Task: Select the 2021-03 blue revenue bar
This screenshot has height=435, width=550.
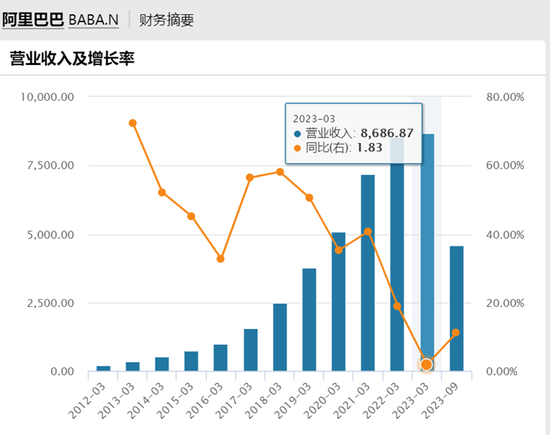Action: pos(368,273)
